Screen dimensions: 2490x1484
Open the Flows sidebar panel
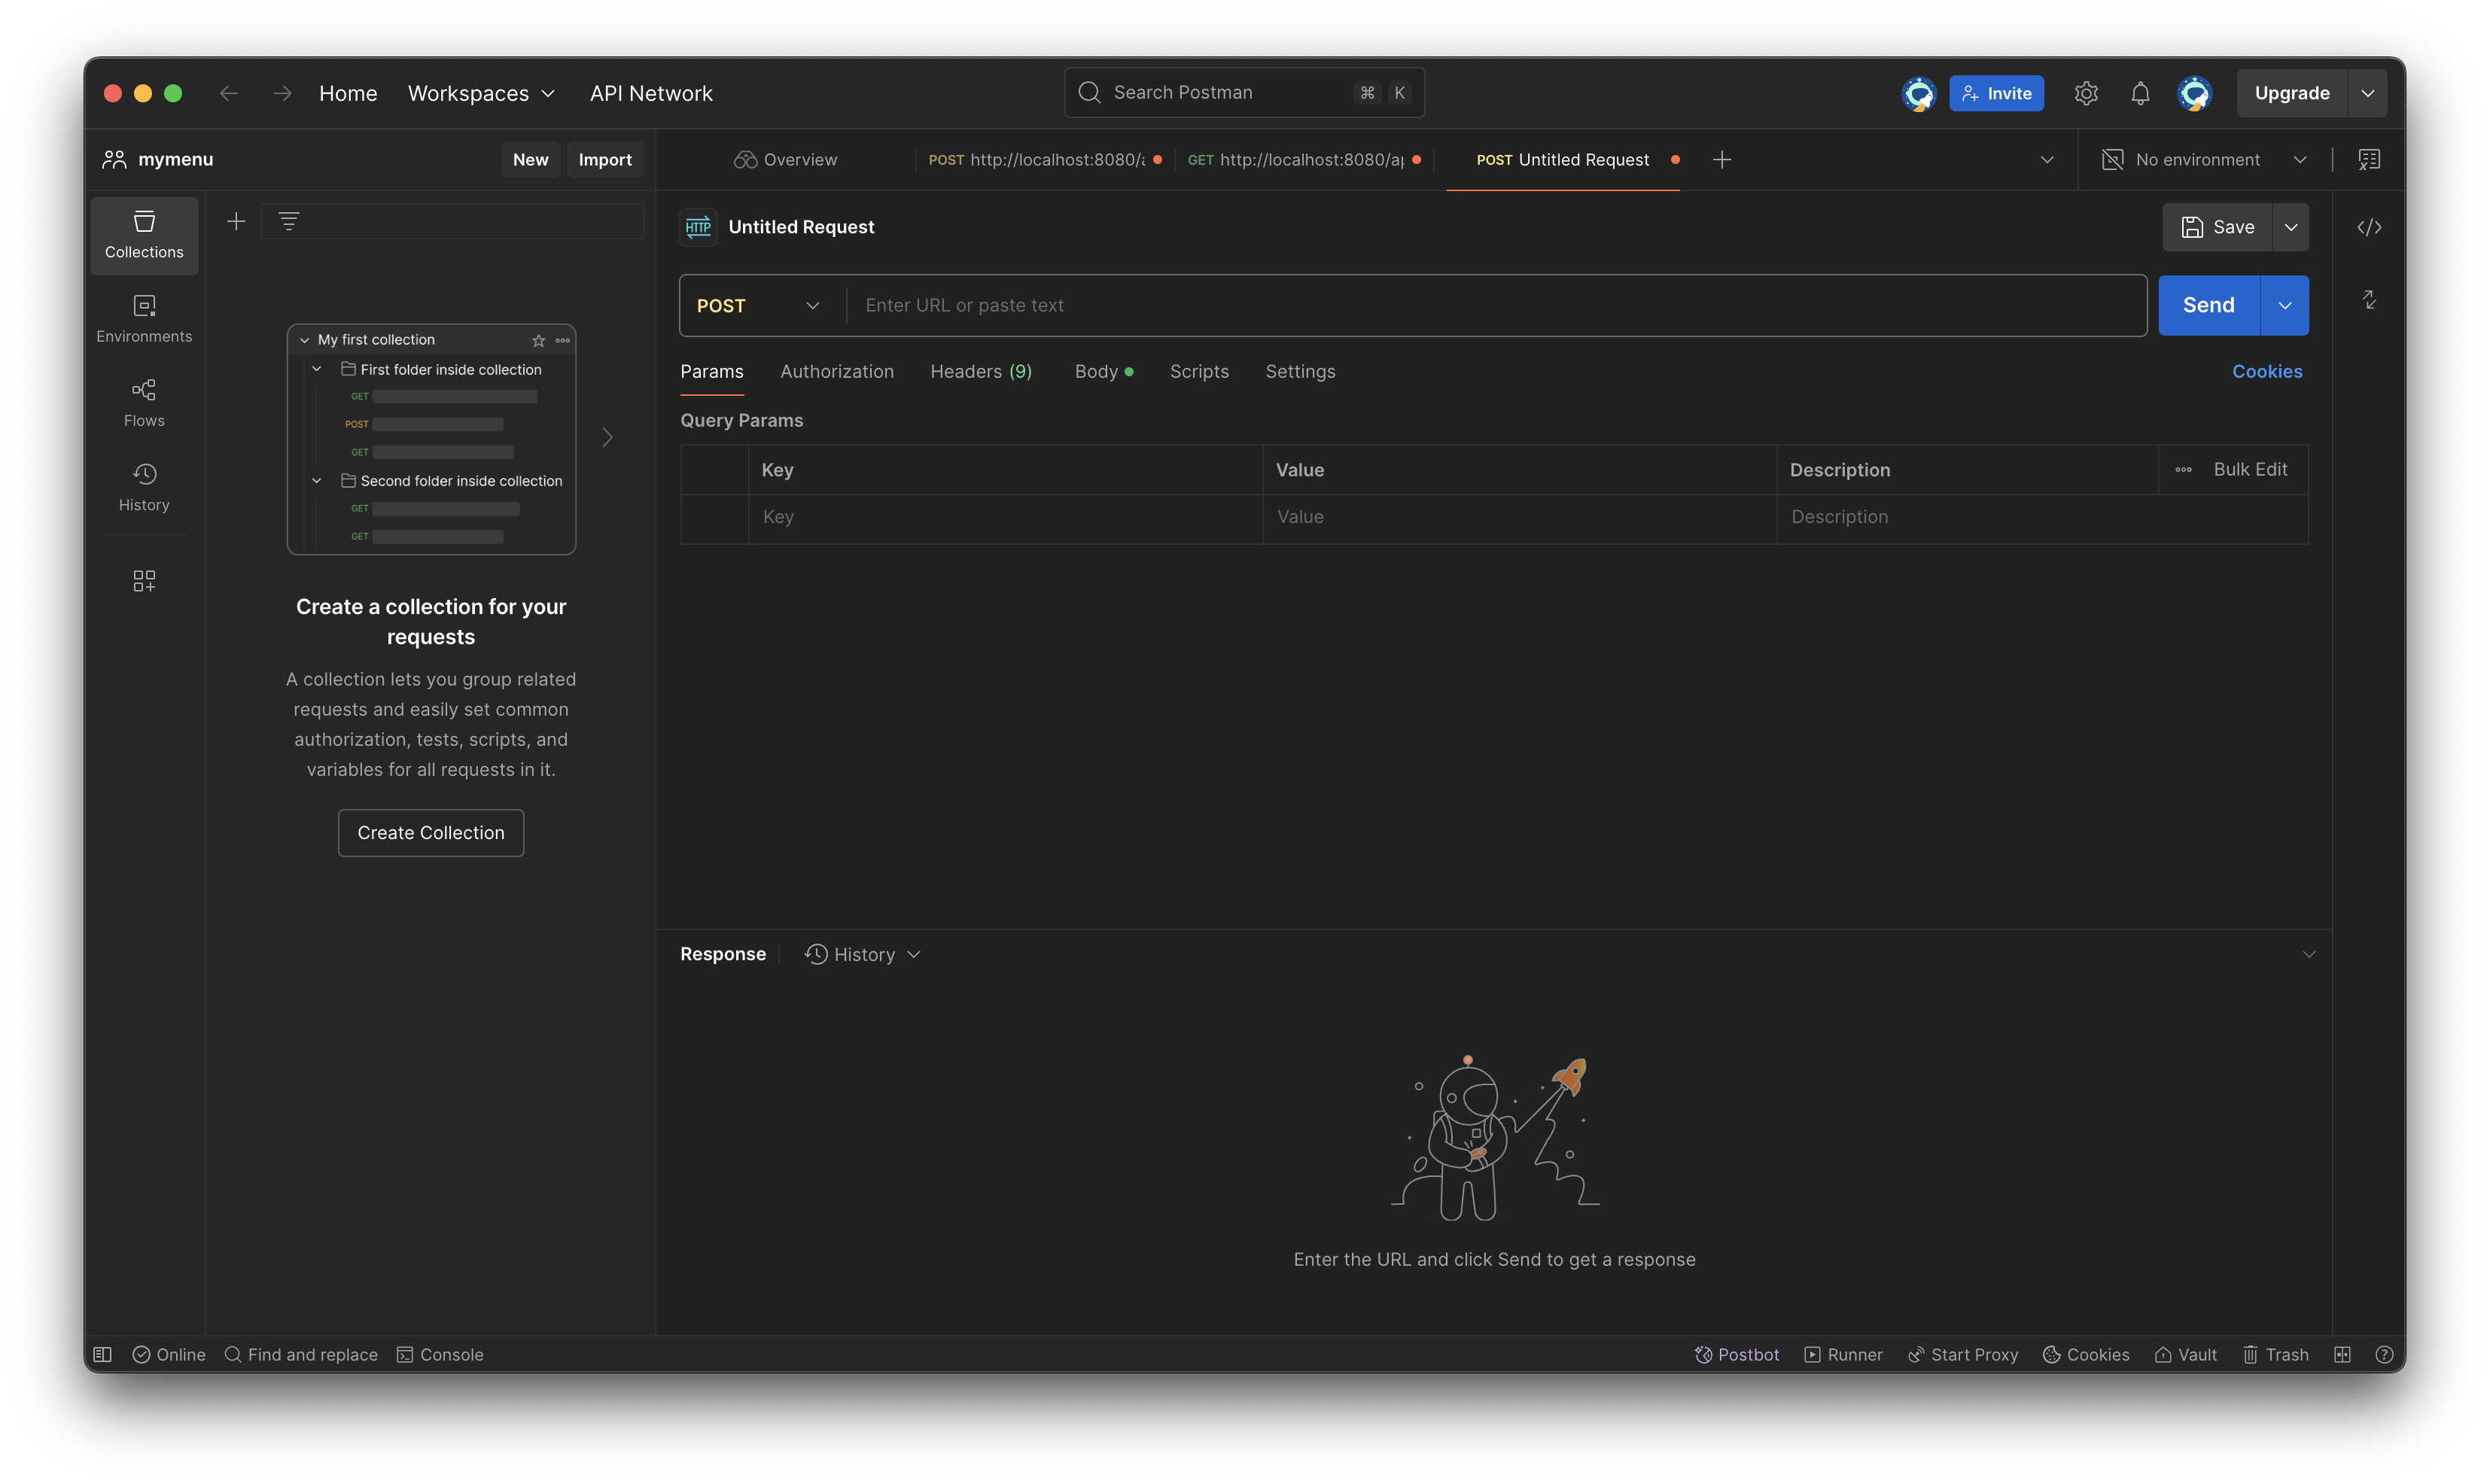(x=144, y=402)
